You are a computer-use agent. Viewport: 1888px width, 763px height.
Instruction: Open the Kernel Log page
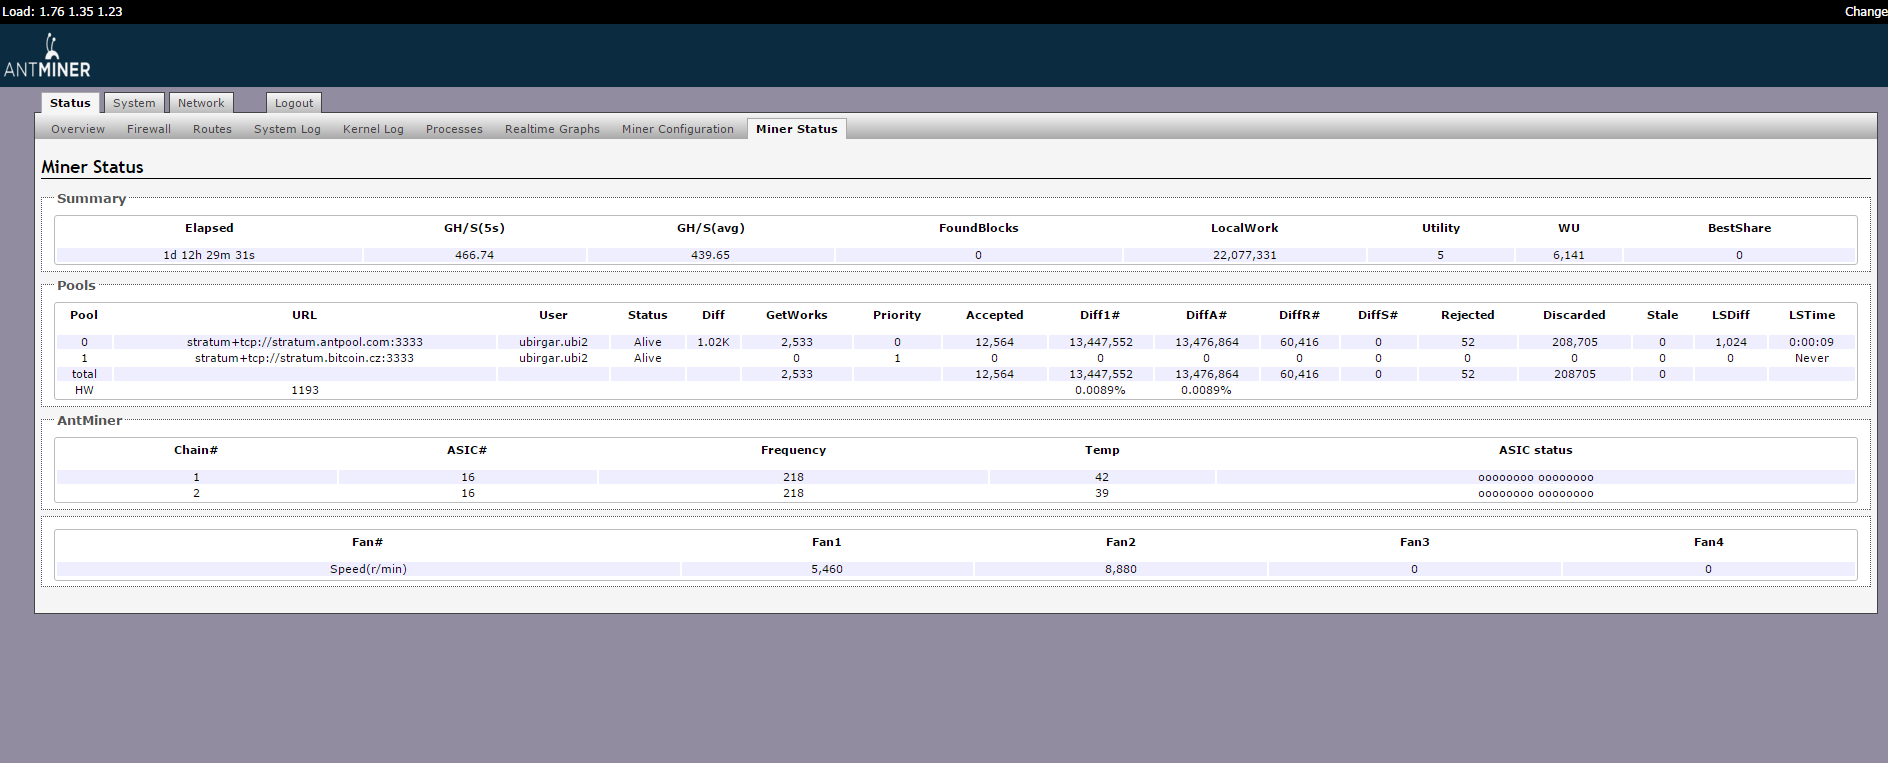pyautogui.click(x=373, y=129)
